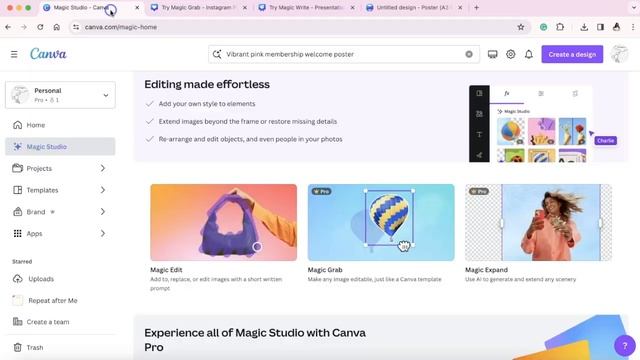Image resolution: width=640 pixels, height=360 pixels.
Task: Expand the Brand submenu chevron
Action: (103, 211)
